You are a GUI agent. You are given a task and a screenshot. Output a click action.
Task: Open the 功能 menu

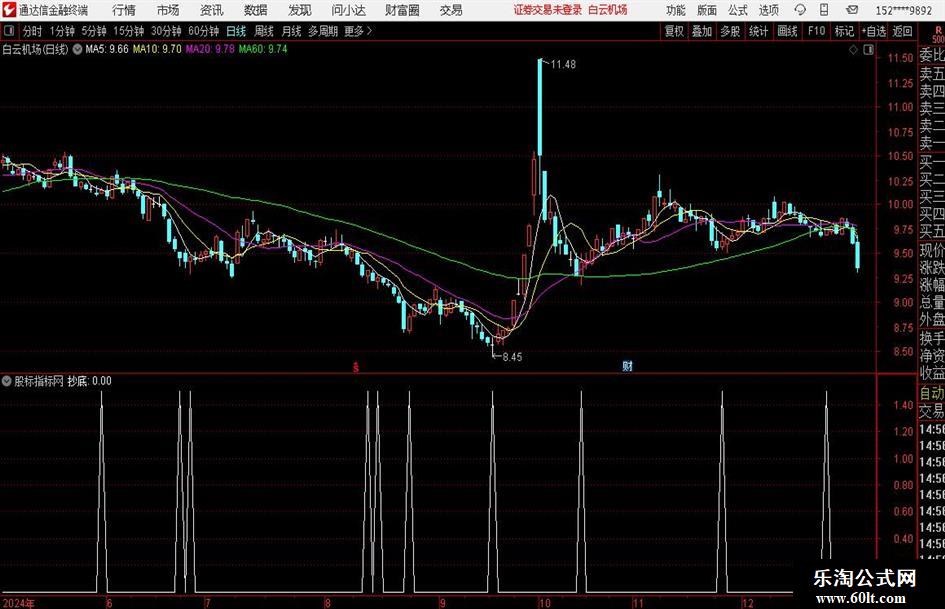[676, 10]
